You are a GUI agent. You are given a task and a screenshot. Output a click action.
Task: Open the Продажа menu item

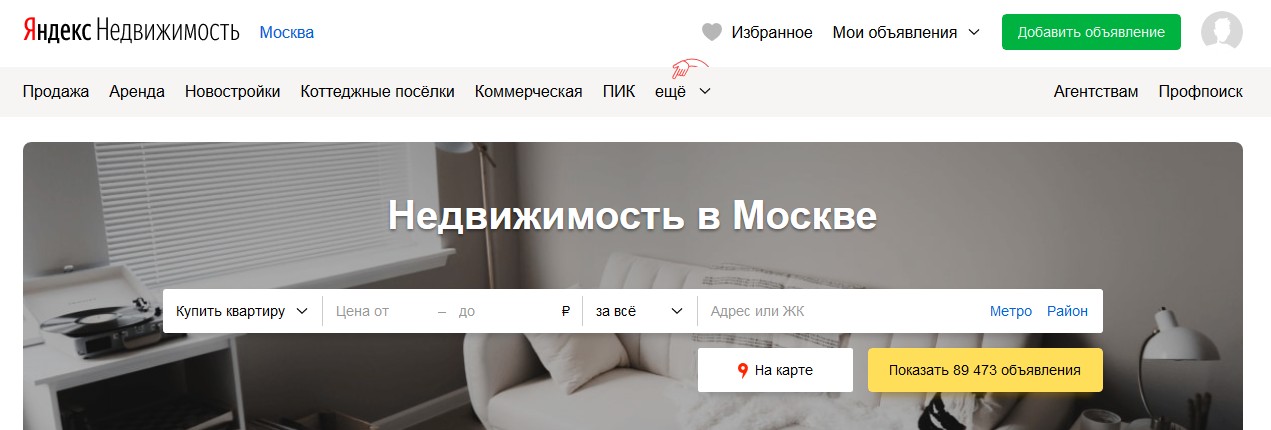click(56, 91)
